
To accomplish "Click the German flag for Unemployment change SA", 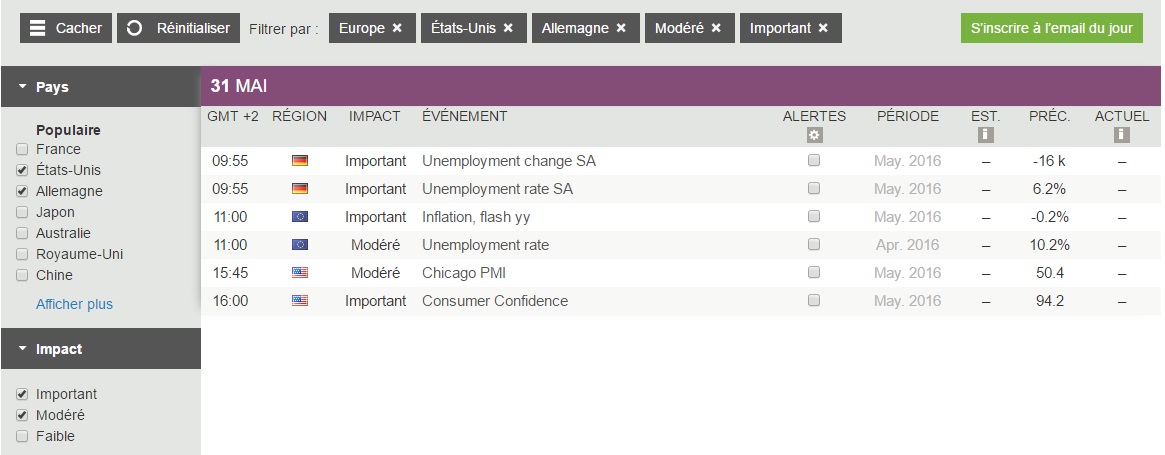I will click(300, 161).
